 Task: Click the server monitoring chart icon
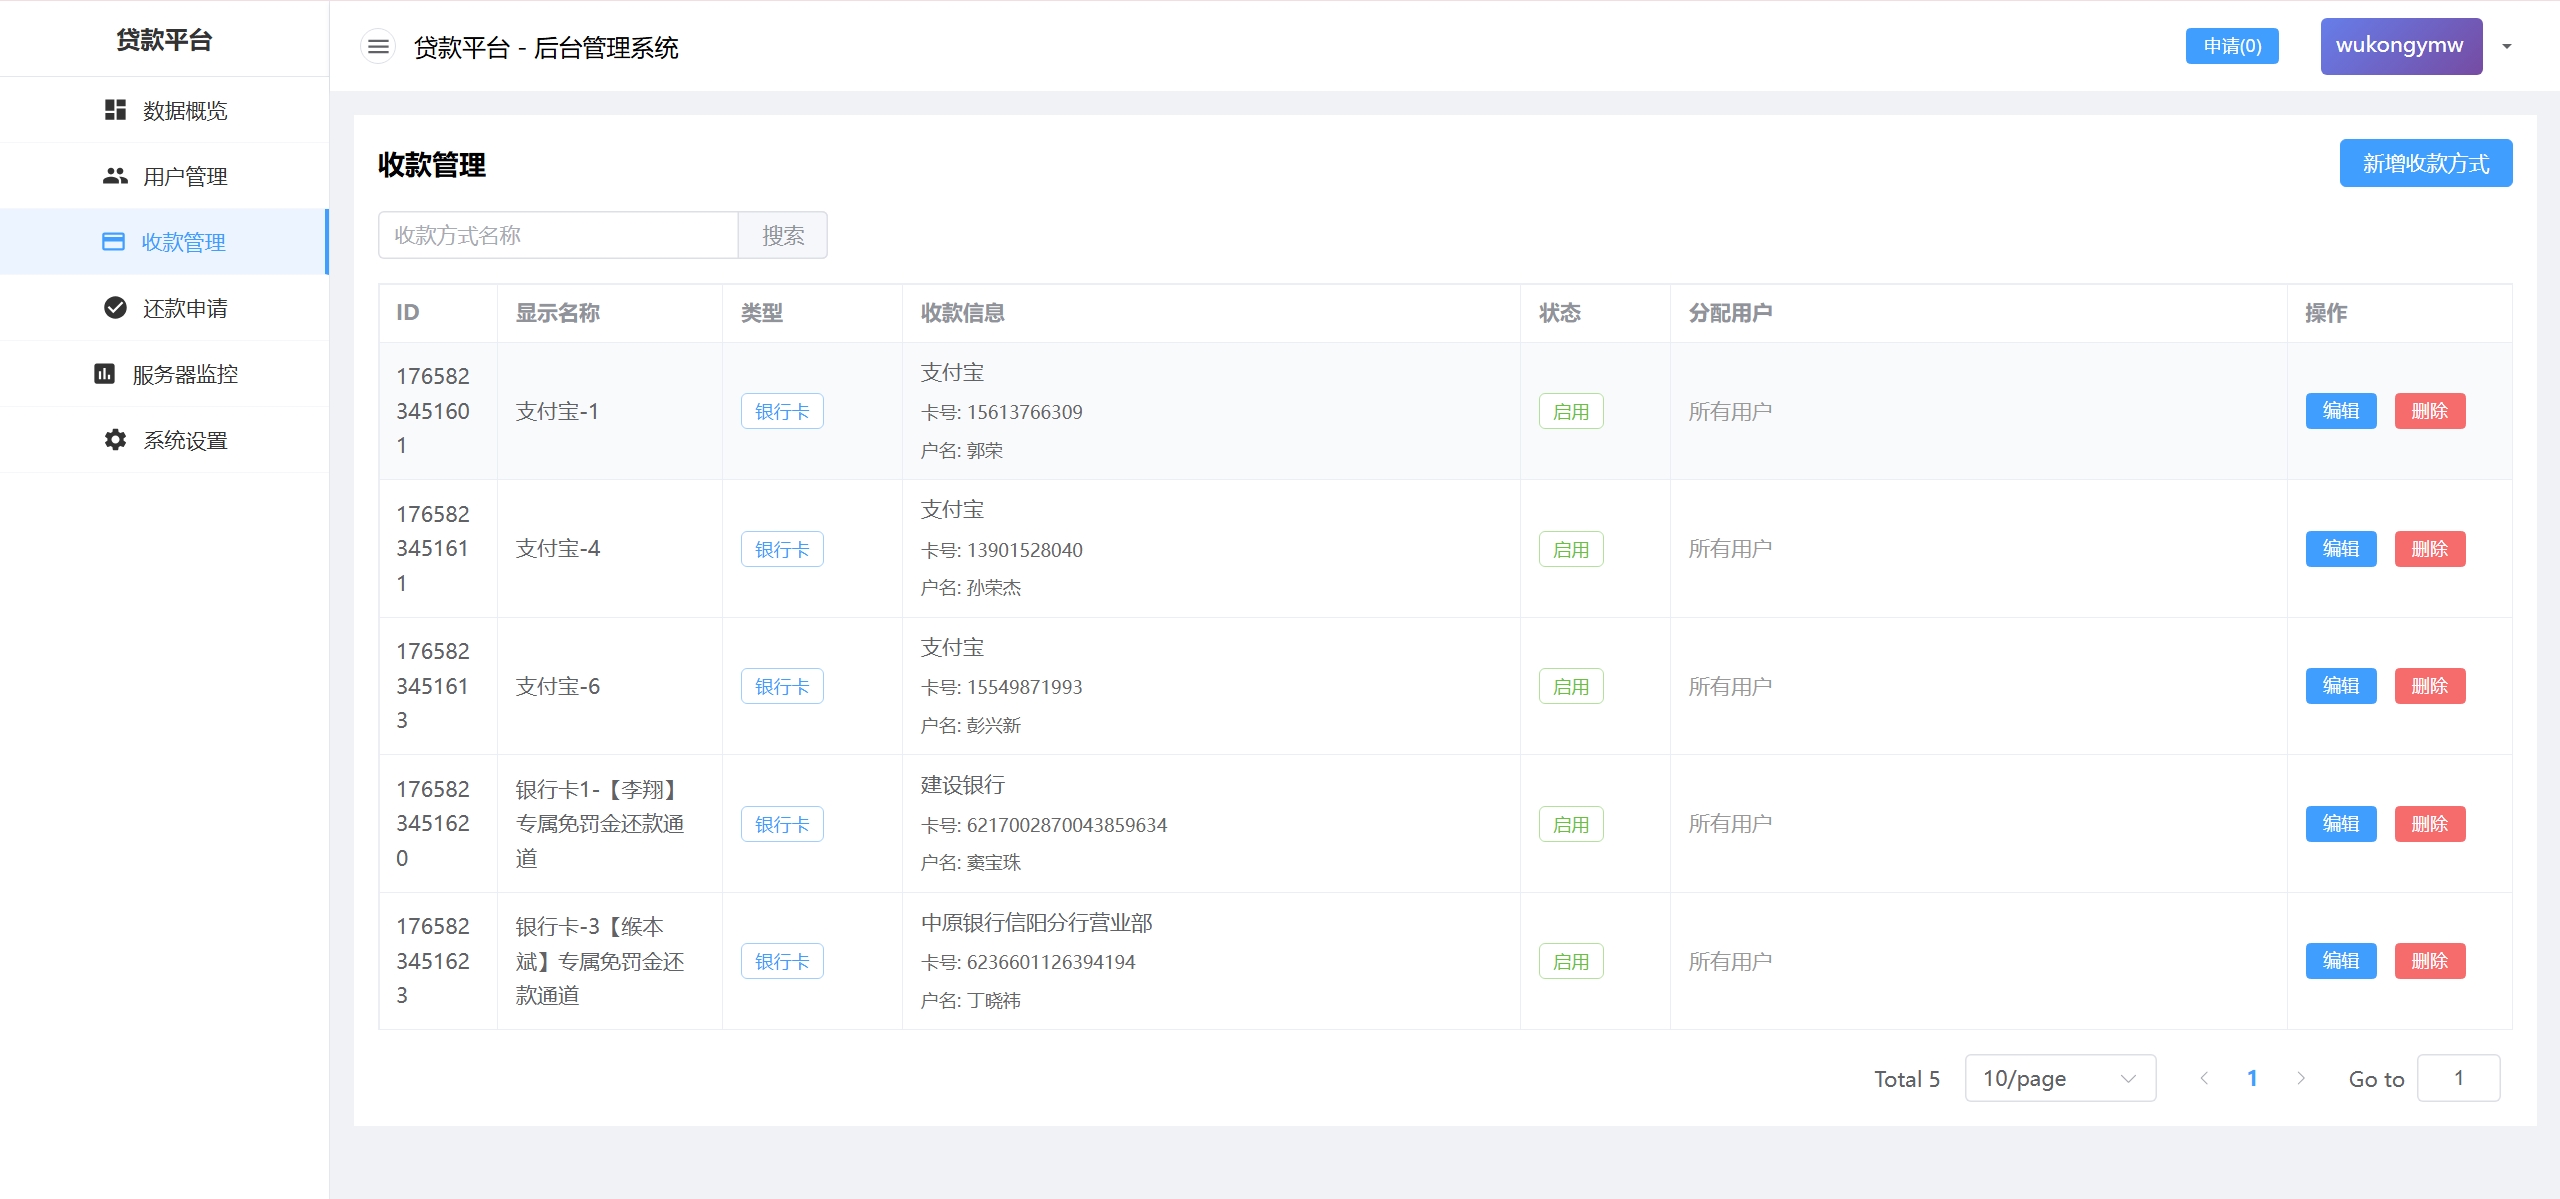(x=104, y=374)
